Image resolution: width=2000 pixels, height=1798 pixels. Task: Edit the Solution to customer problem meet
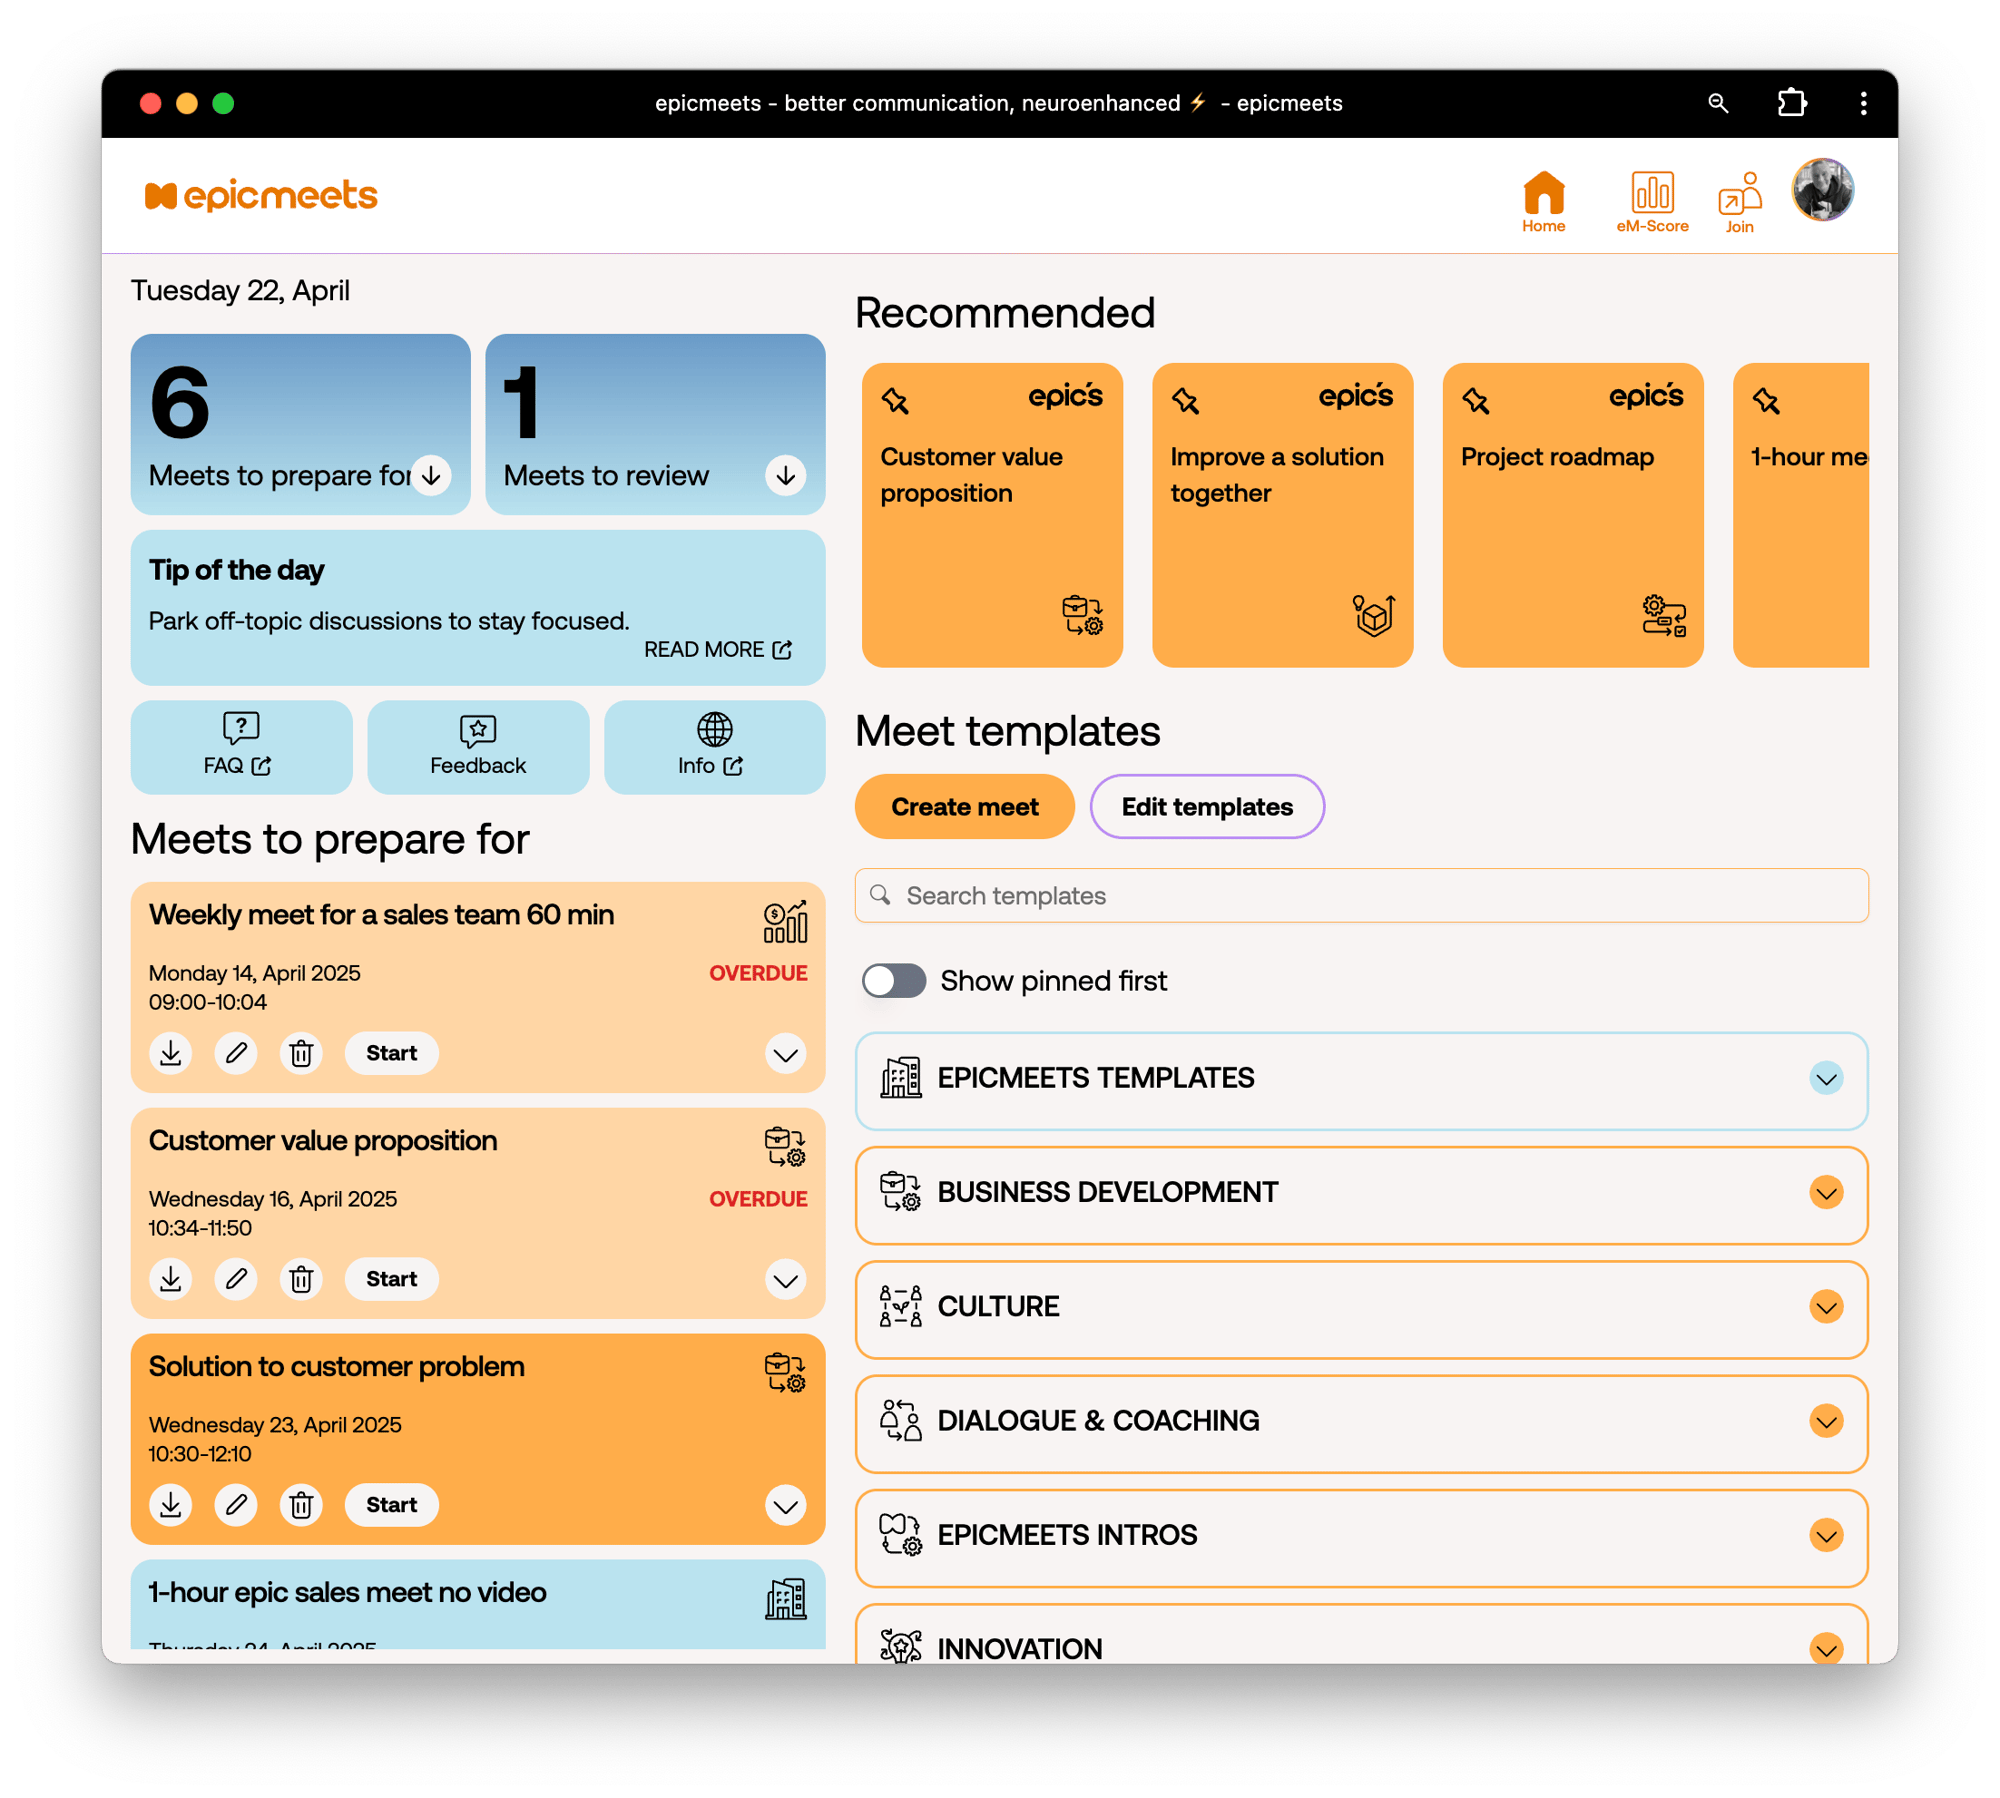pos(236,1505)
